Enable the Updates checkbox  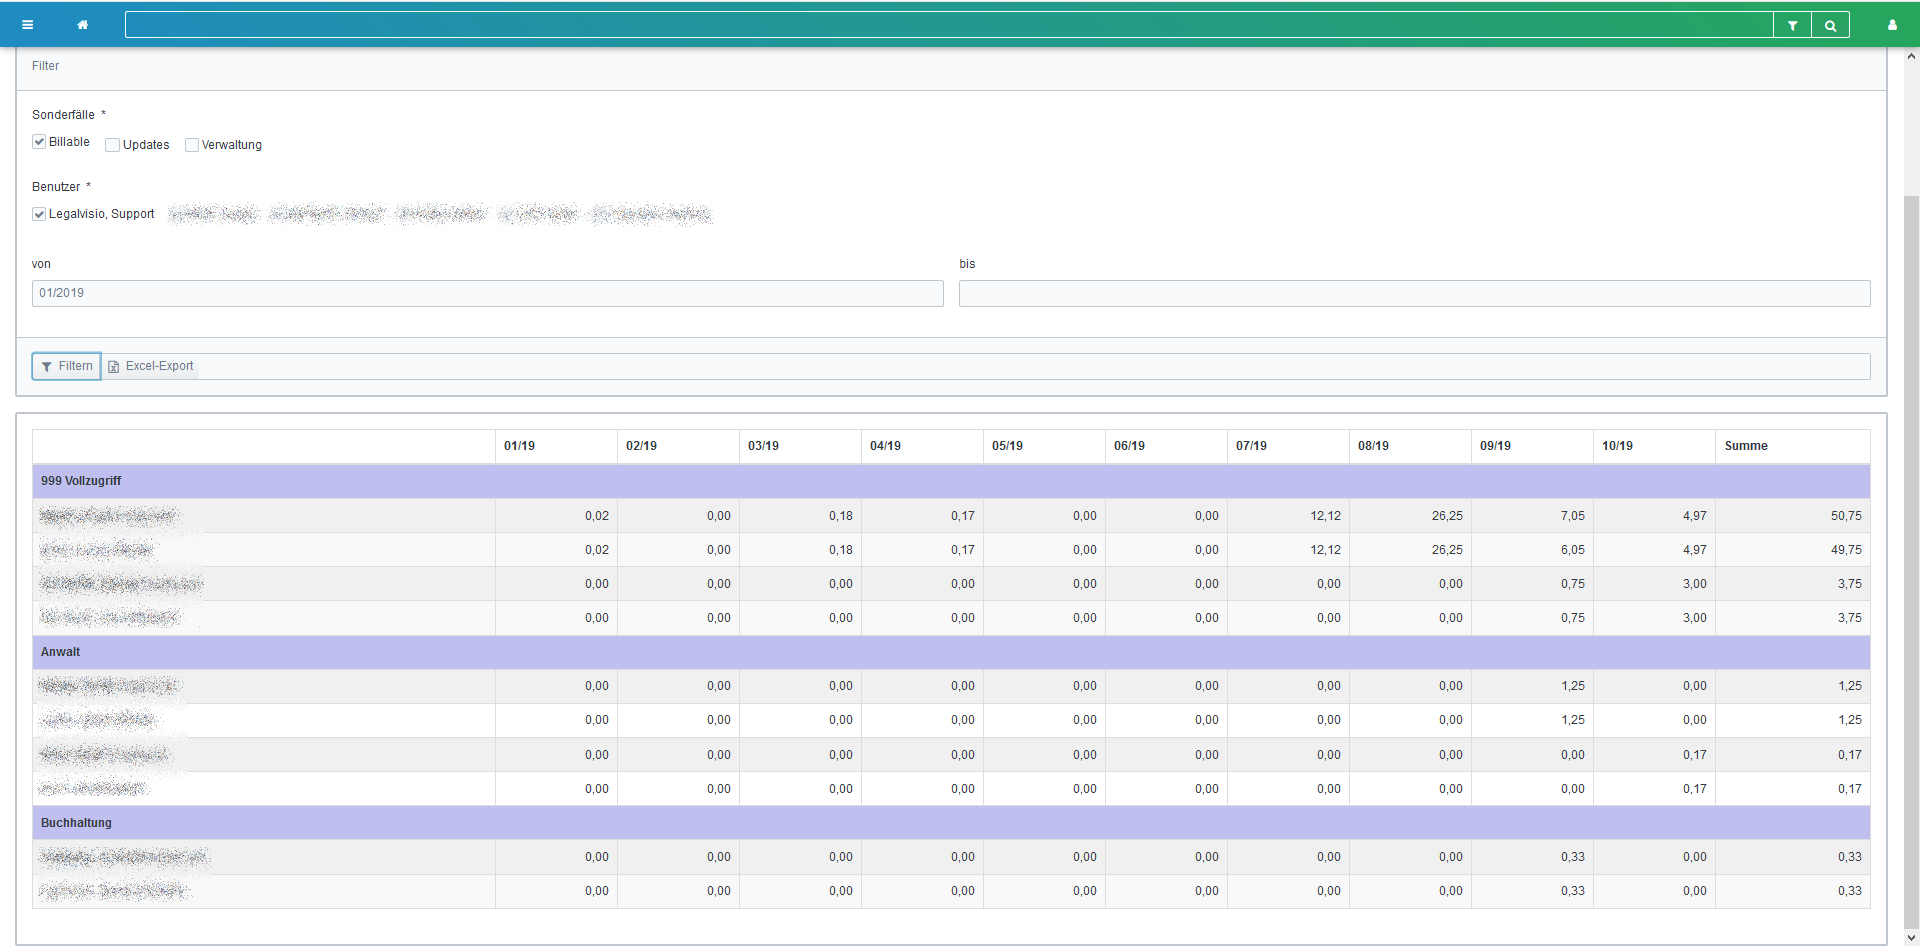[113, 145]
